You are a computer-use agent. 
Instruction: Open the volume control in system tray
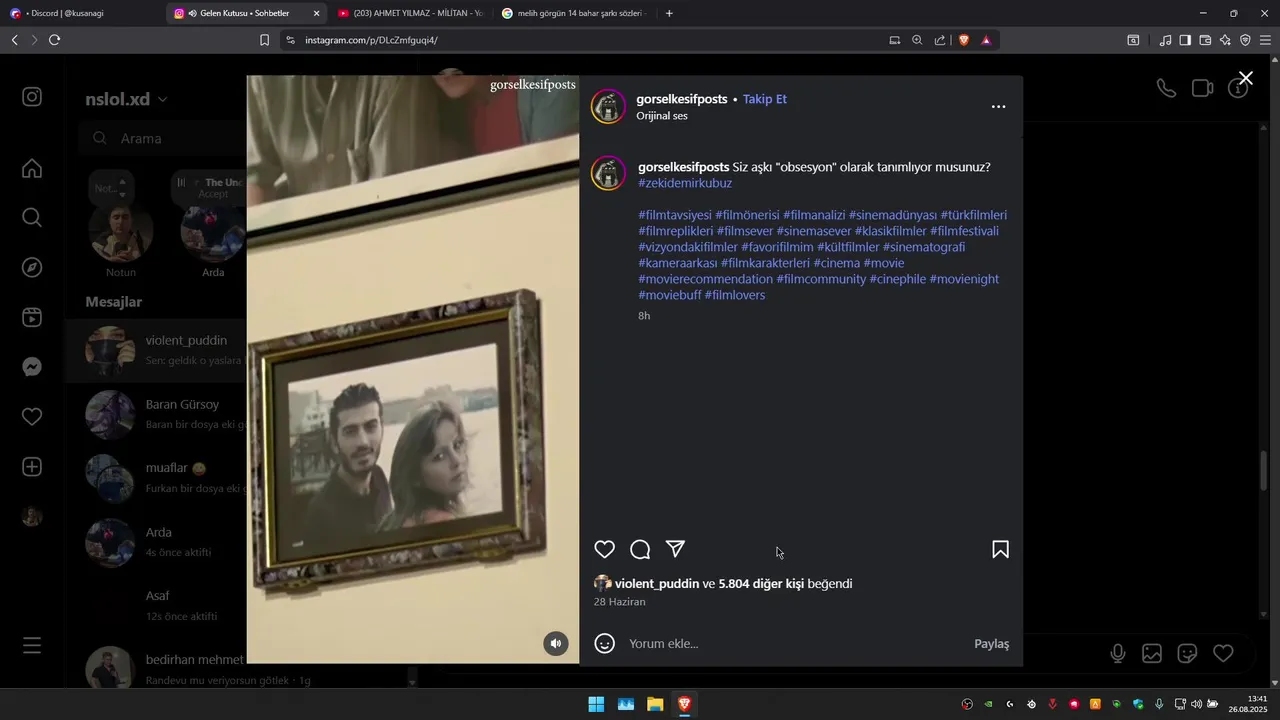click(1196, 704)
